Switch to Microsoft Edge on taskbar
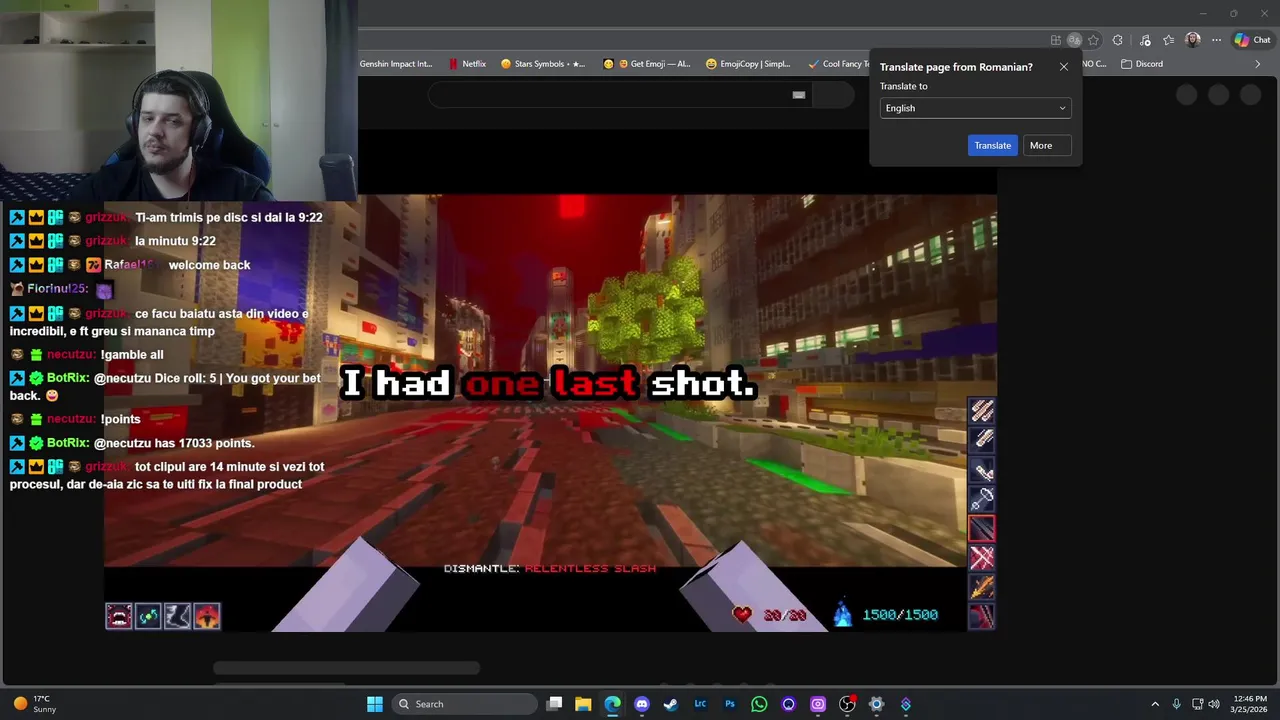 coord(612,704)
